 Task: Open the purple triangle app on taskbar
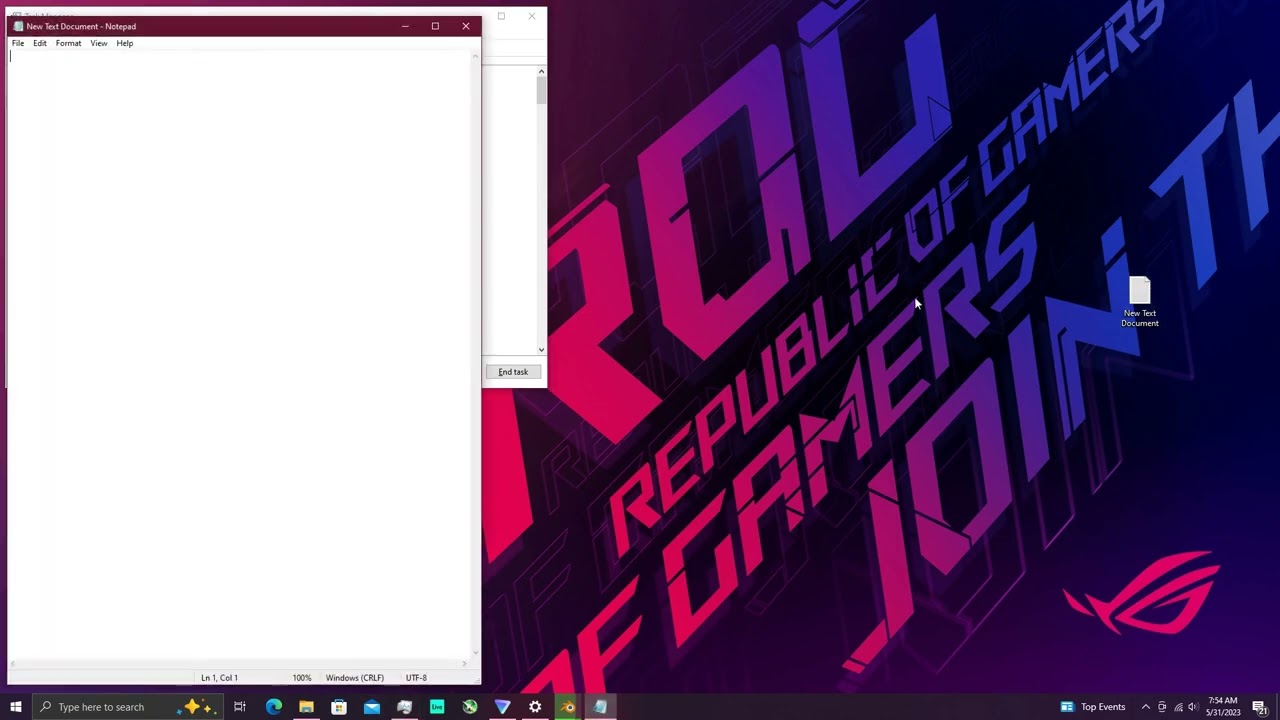tap(502, 707)
